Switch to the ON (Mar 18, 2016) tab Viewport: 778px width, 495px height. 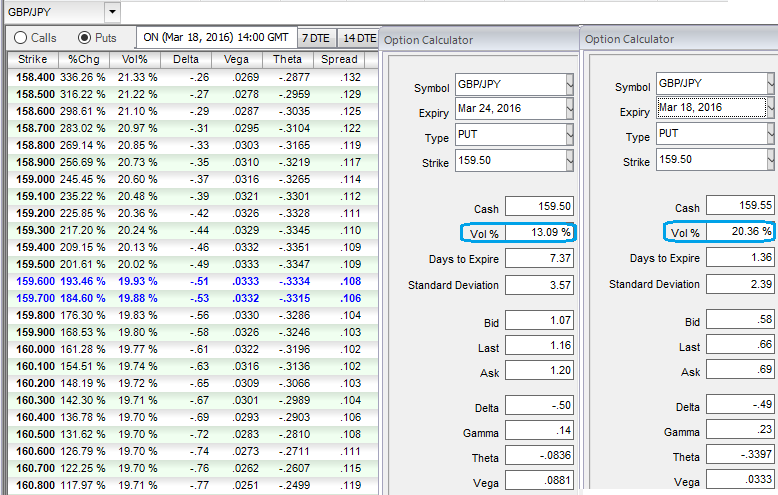pyautogui.click(x=215, y=37)
